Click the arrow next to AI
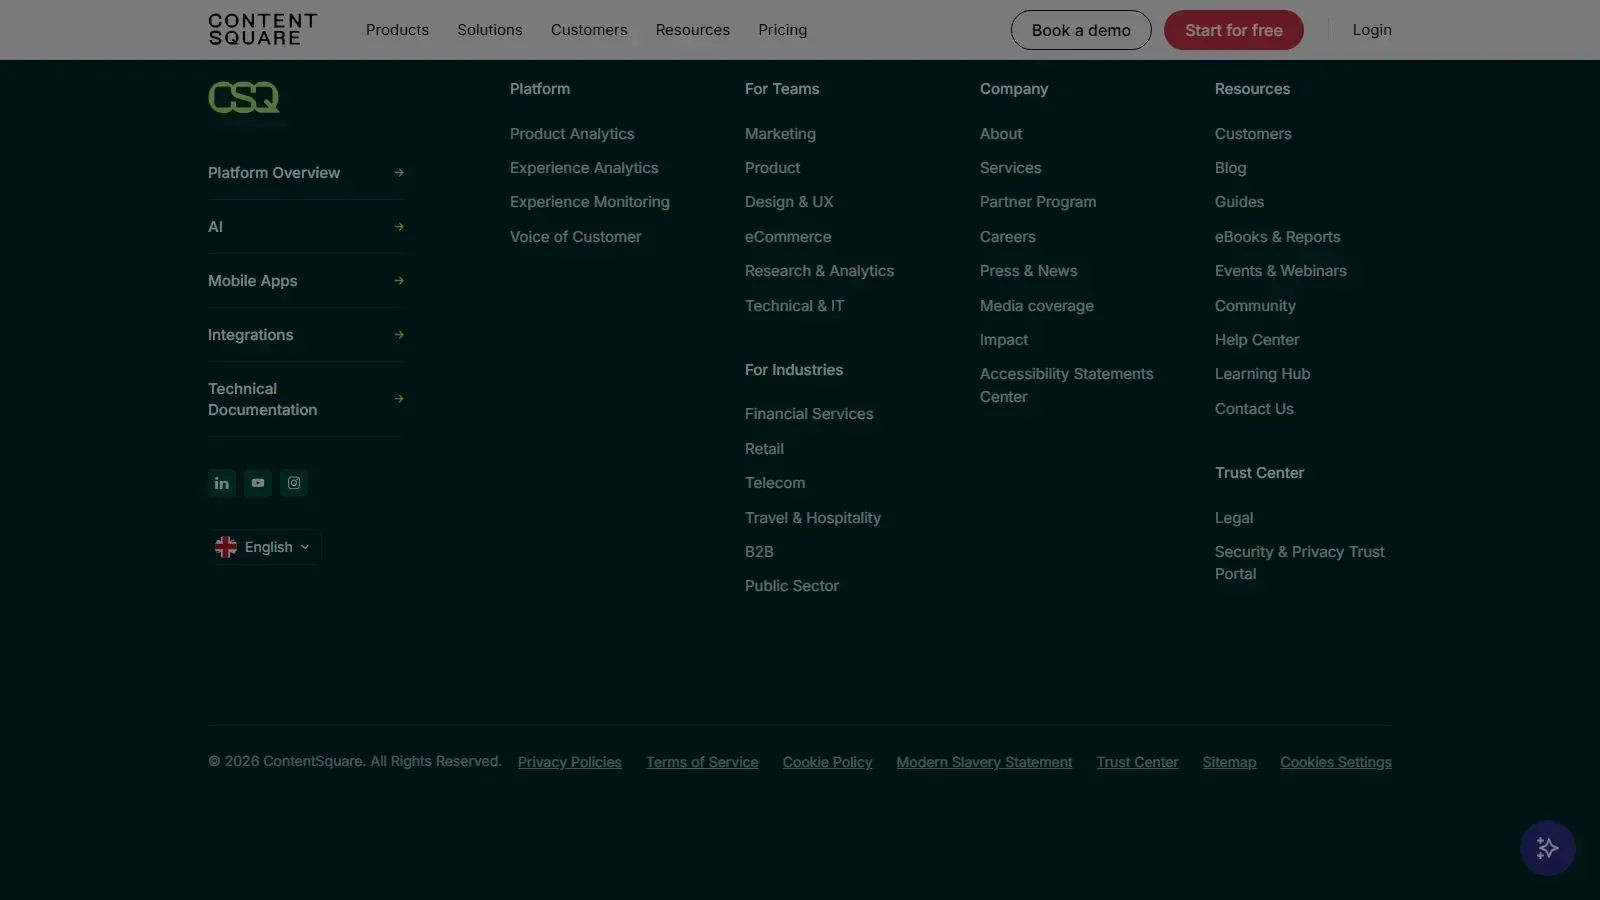Image resolution: width=1600 pixels, height=900 pixels. click(x=399, y=227)
